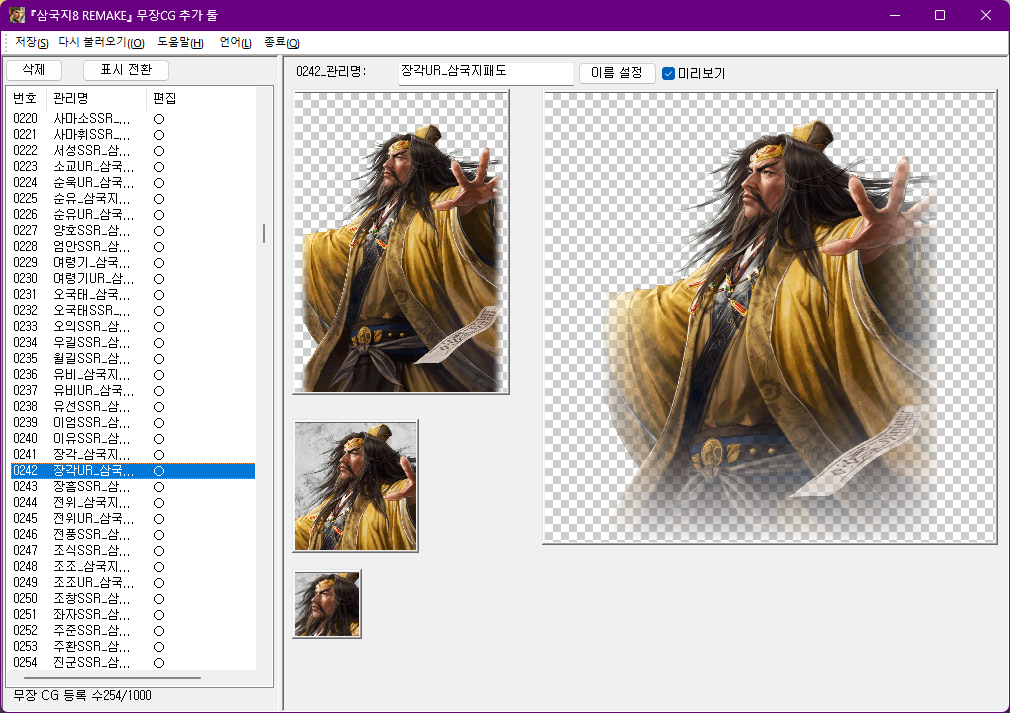
Task: Select row 0245 전위UR
Action: click(x=133, y=518)
